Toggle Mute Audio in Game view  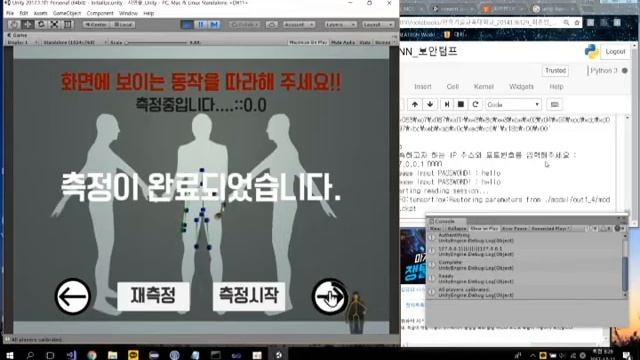[x=343, y=42]
